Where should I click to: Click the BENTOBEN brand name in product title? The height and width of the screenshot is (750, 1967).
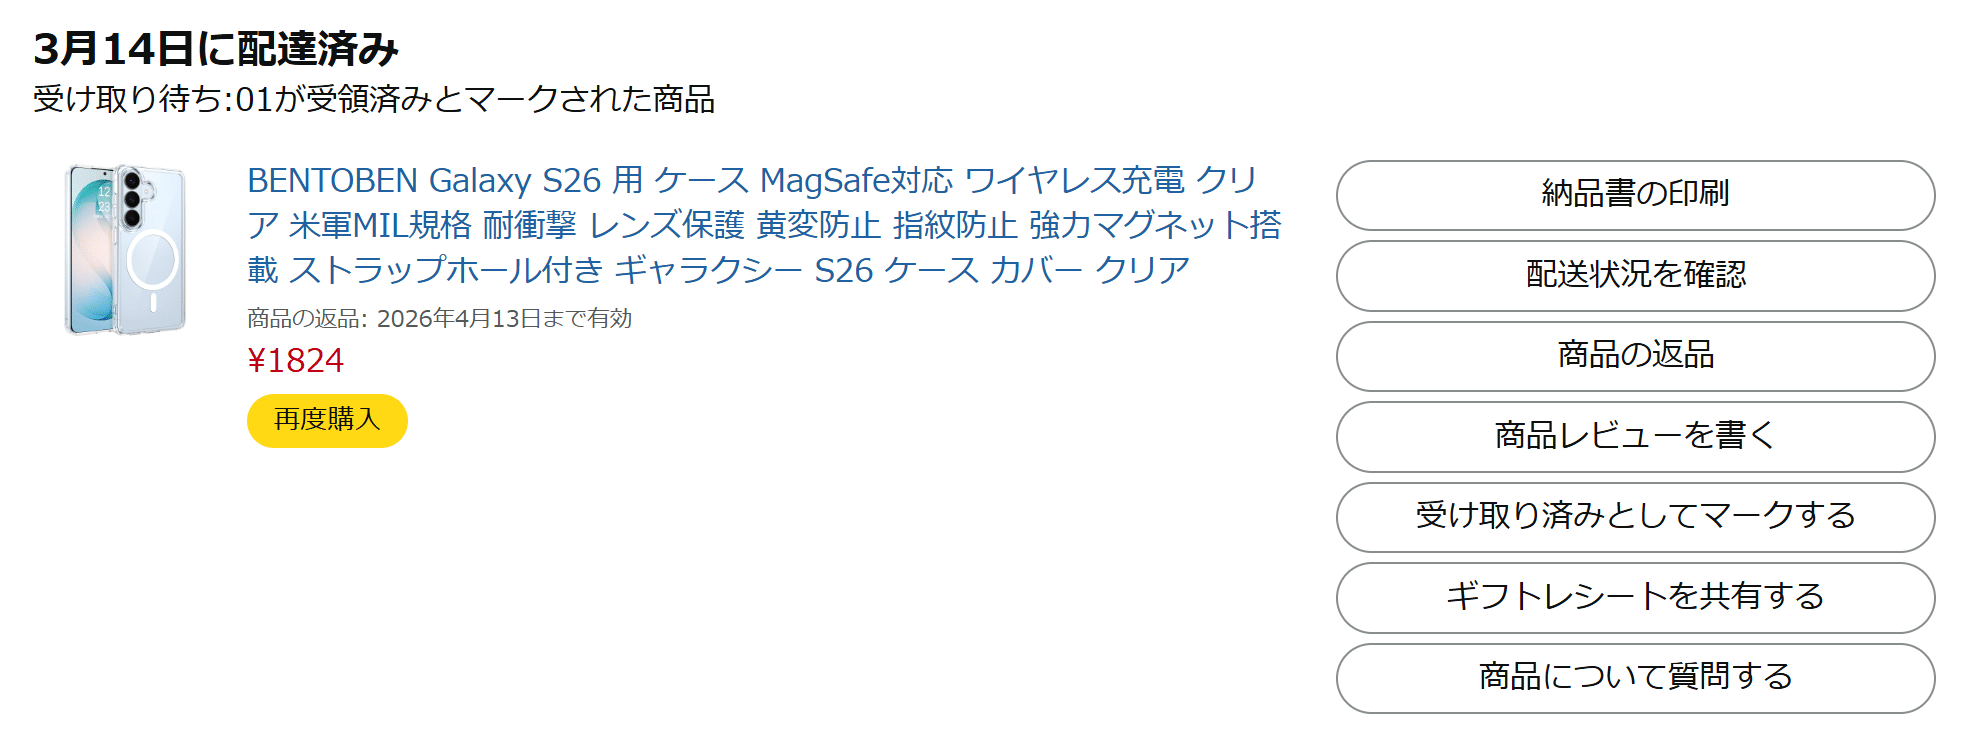[x=332, y=181]
